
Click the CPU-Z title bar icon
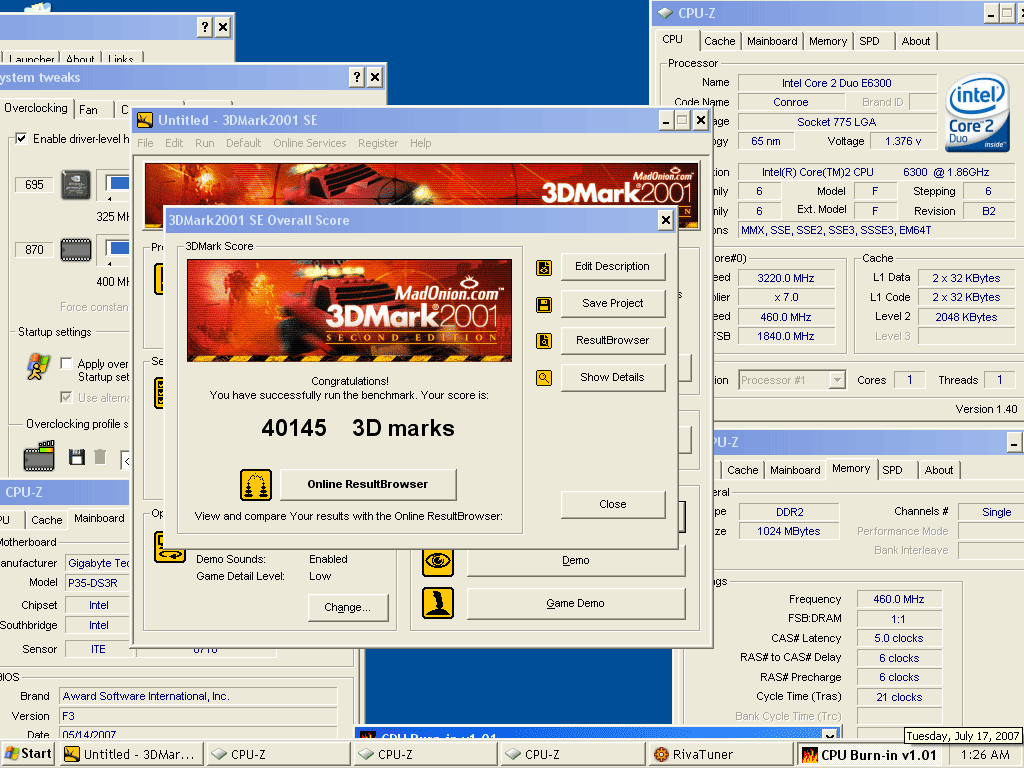tap(665, 13)
